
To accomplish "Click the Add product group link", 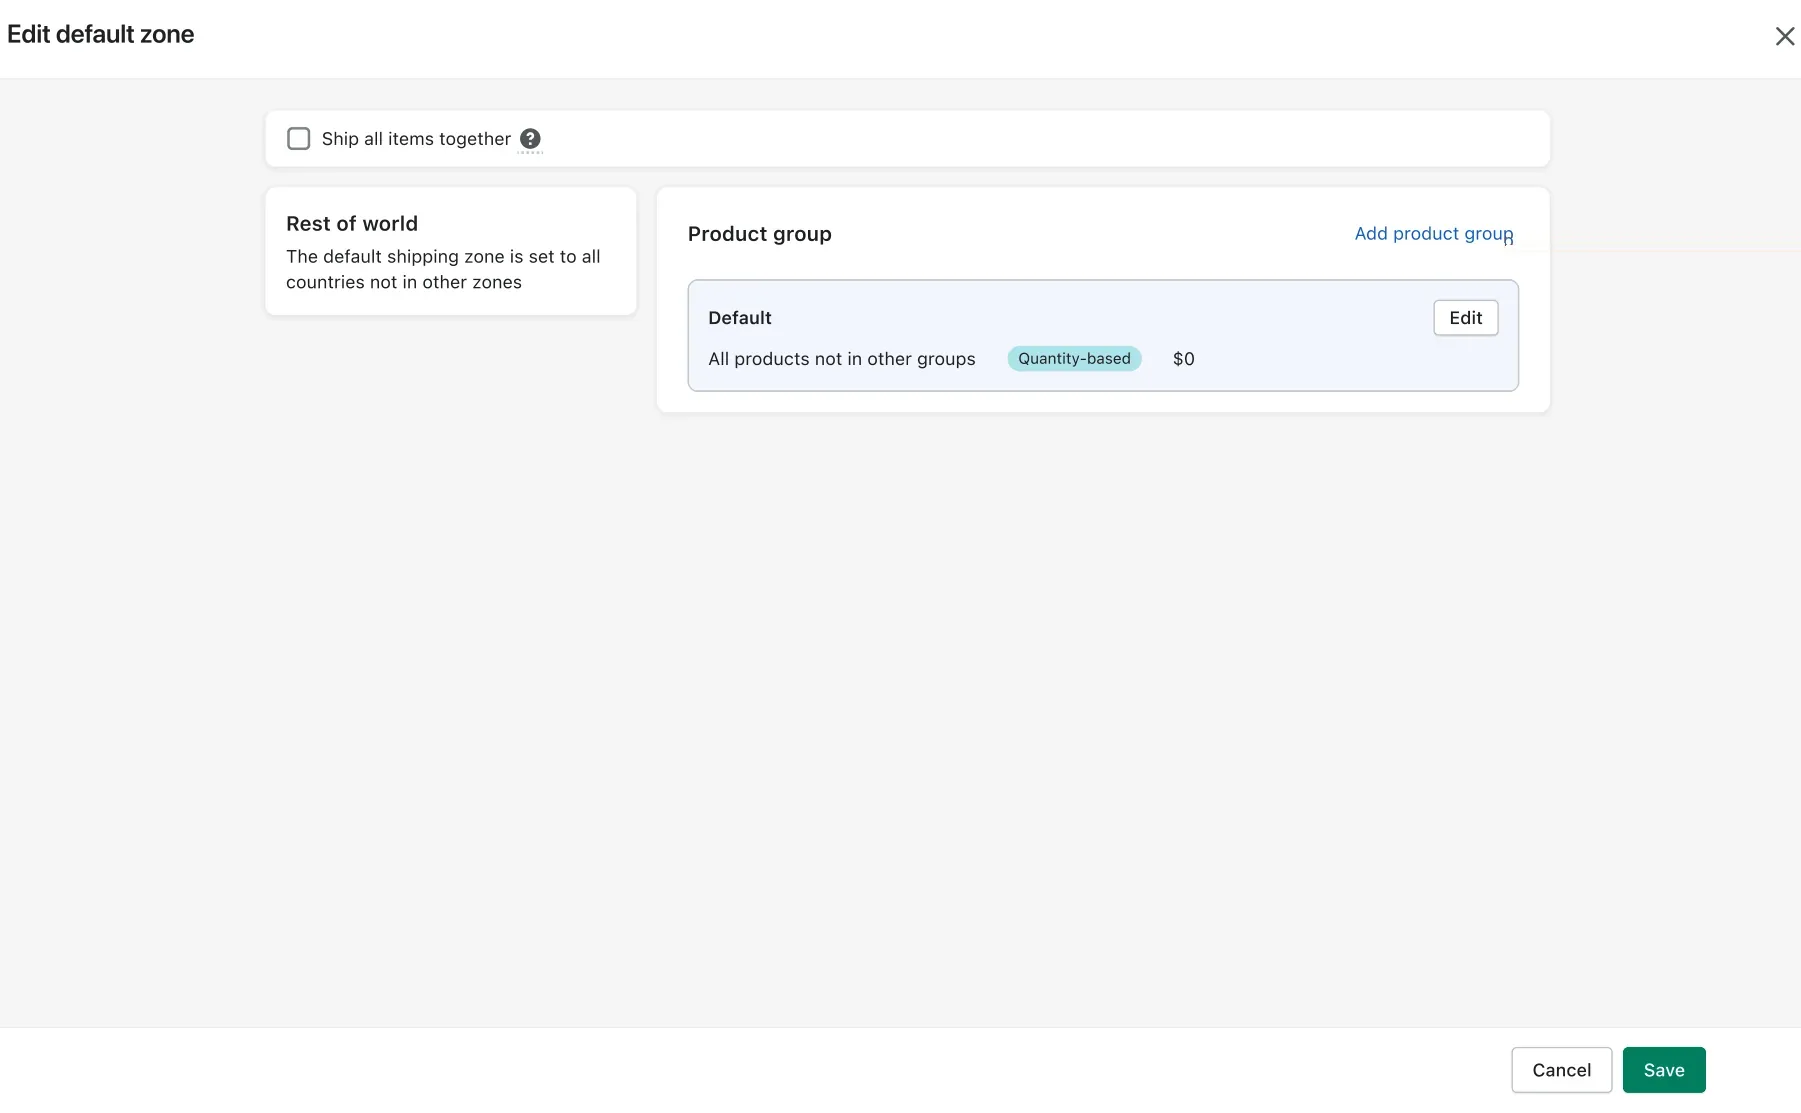I will coord(1433,233).
